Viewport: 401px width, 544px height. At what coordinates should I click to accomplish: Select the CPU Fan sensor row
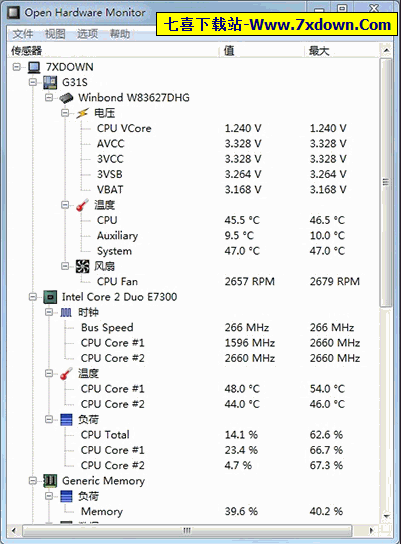click(x=194, y=281)
